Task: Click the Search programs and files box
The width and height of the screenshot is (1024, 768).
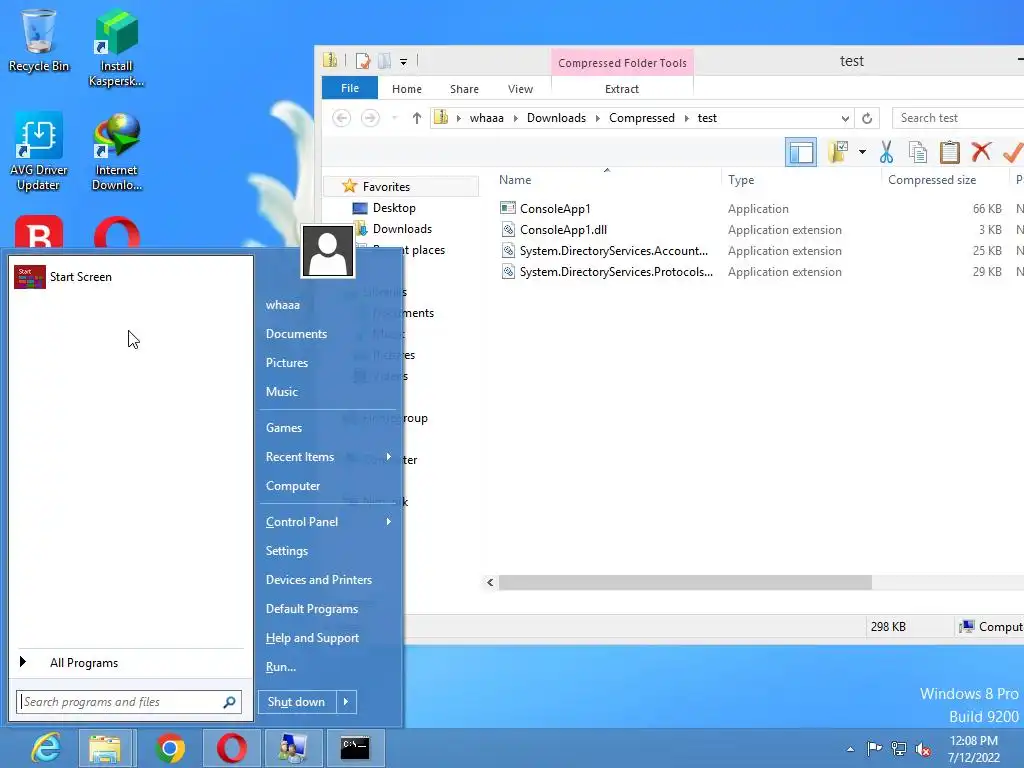Action: 129,702
